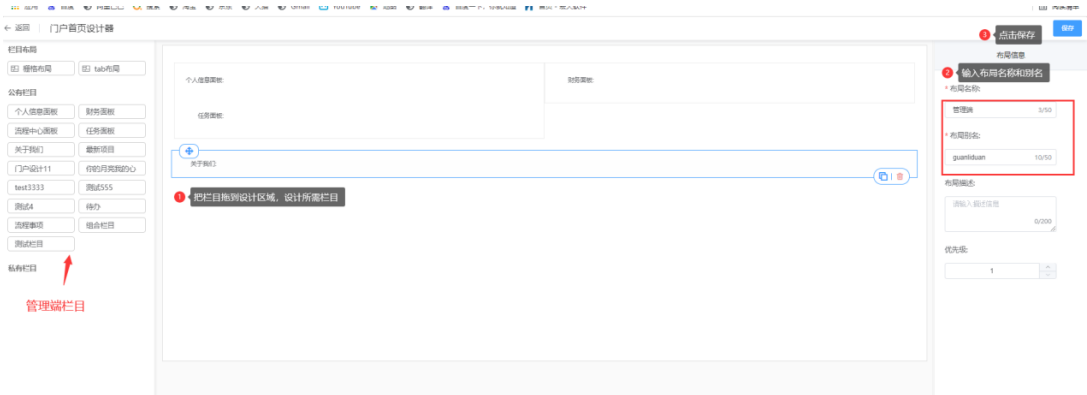Click the blue 保存 save button
1087x395 pixels.
[x=1067, y=28]
